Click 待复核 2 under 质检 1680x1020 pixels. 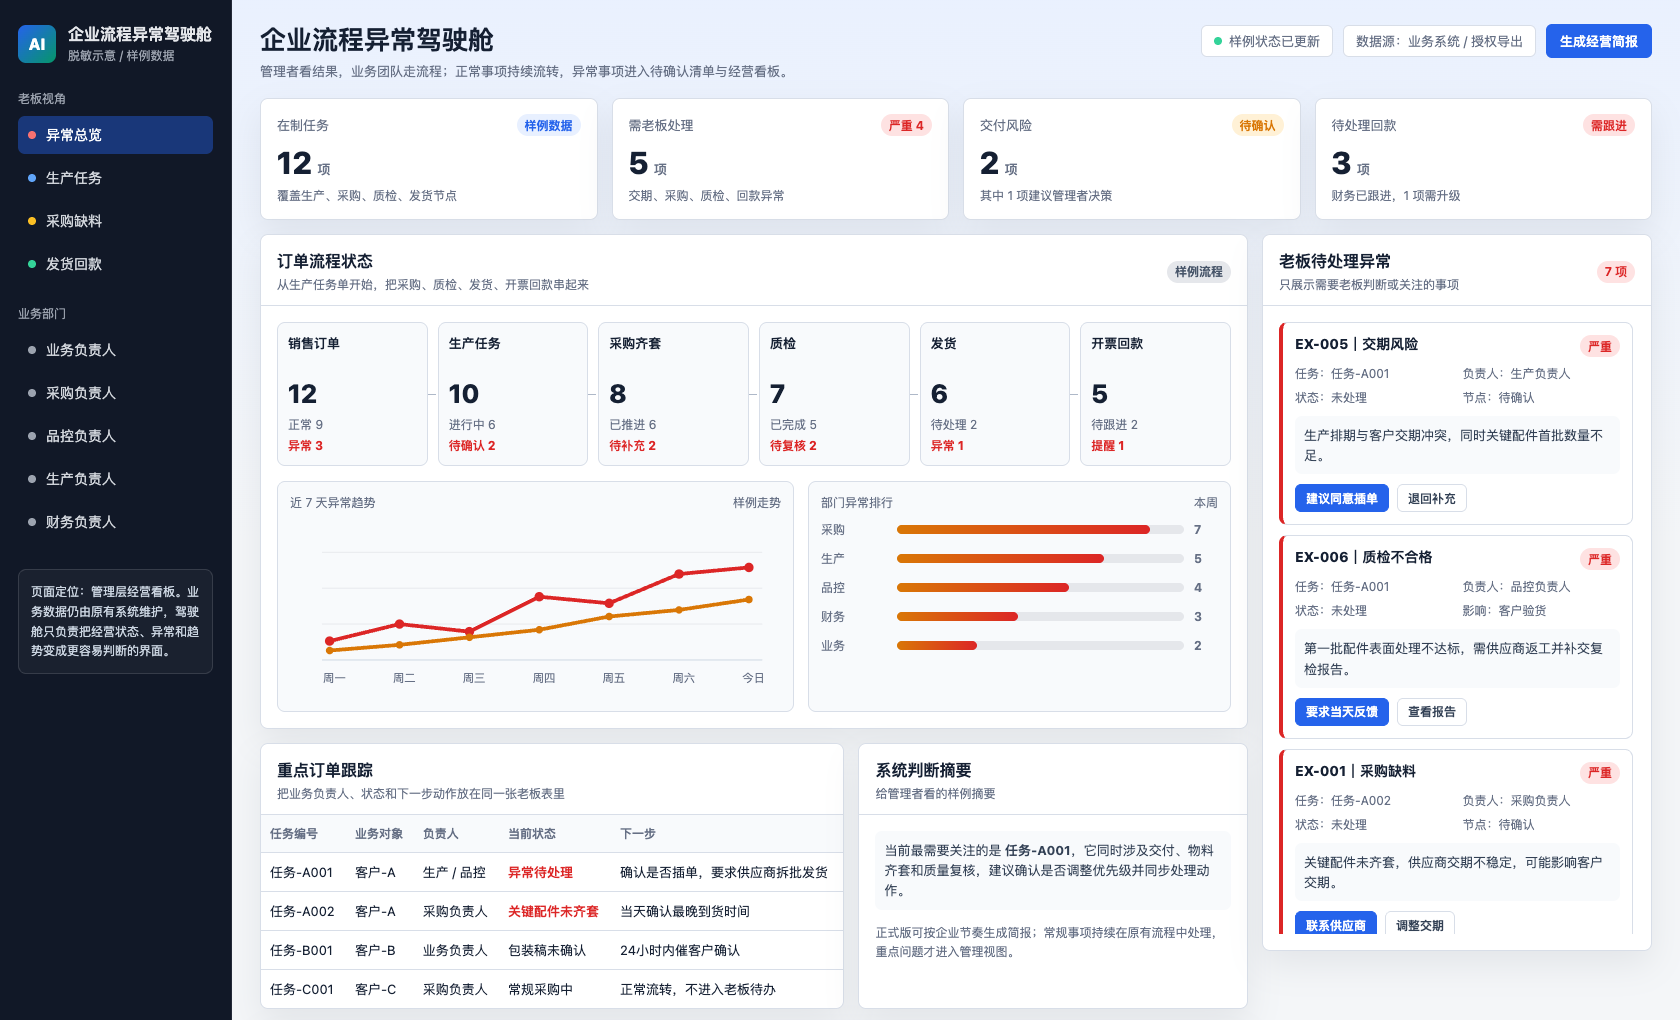coord(793,446)
